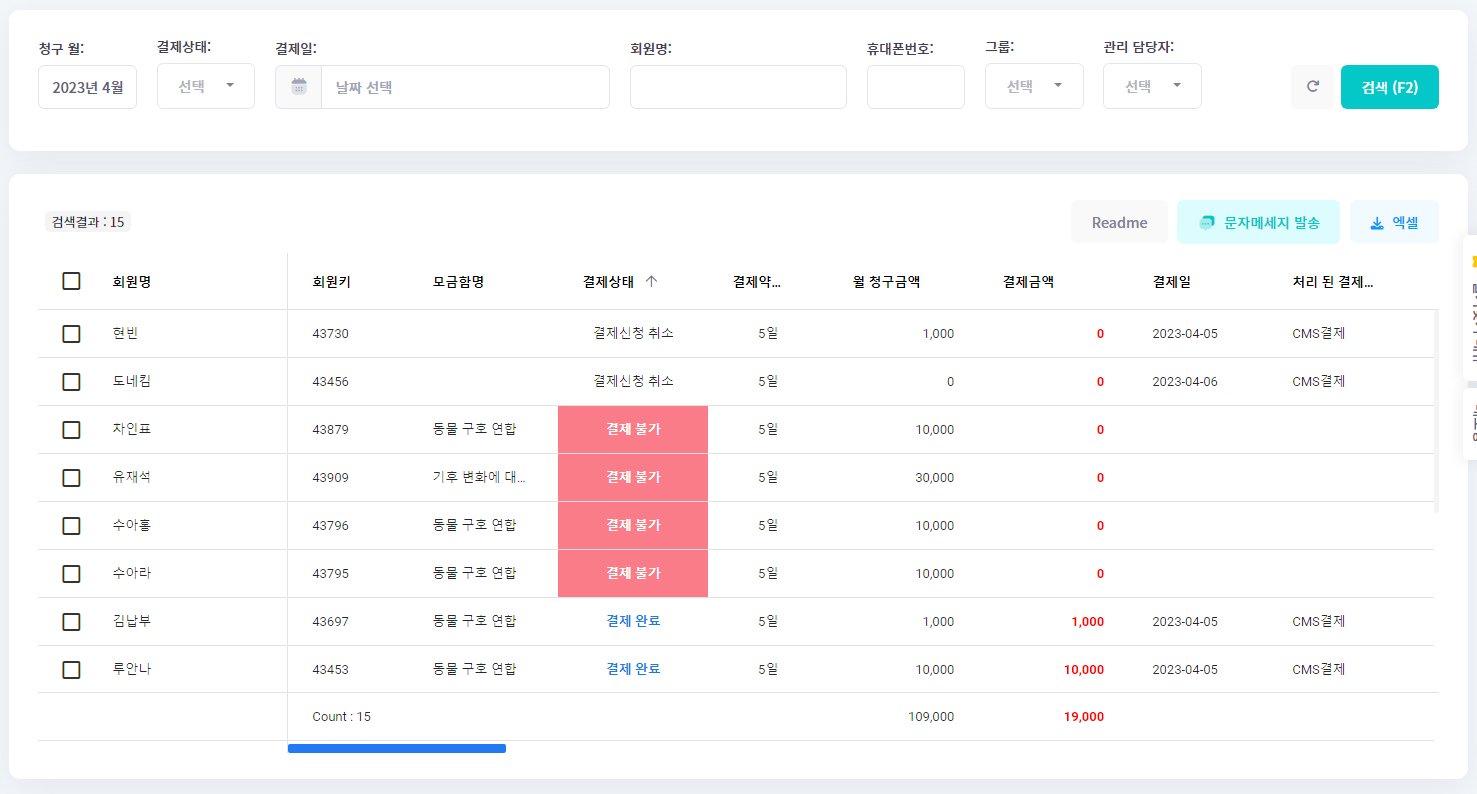Image resolution: width=1477 pixels, height=794 pixels.
Task: Check the row for 유재석
Action: [x=71, y=478]
